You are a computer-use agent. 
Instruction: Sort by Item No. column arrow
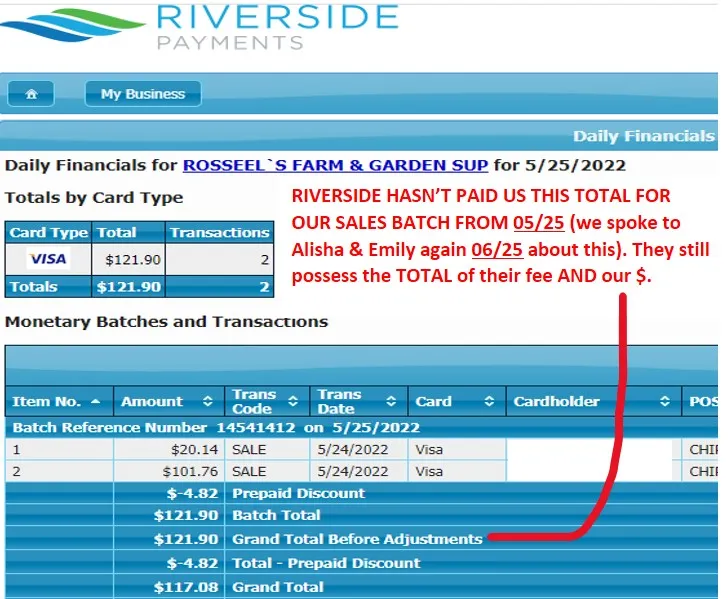96,401
